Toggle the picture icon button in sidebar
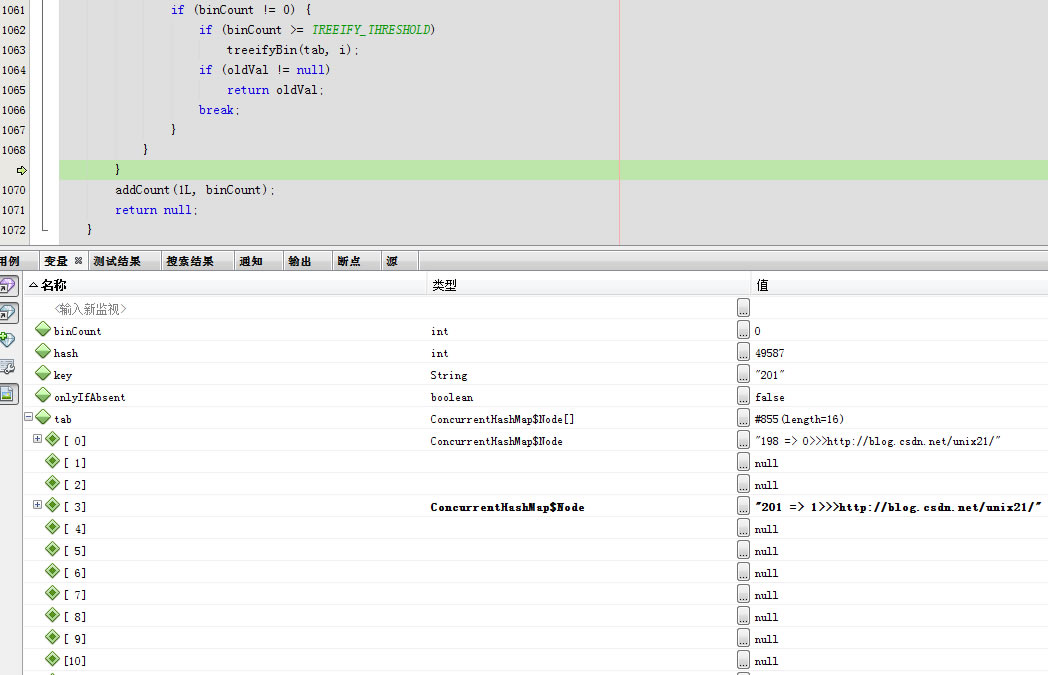Image resolution: width=1048 pixels, height=675 pixels. [x=8, y=394]
